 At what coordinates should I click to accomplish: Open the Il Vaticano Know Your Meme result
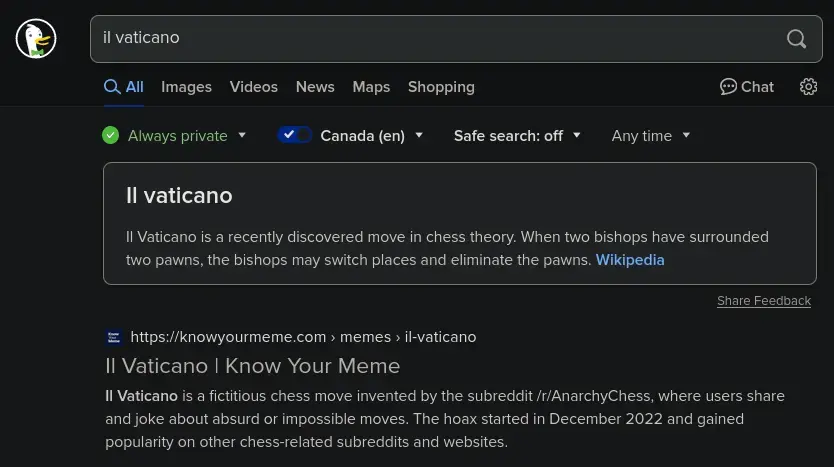click(253, 366)
